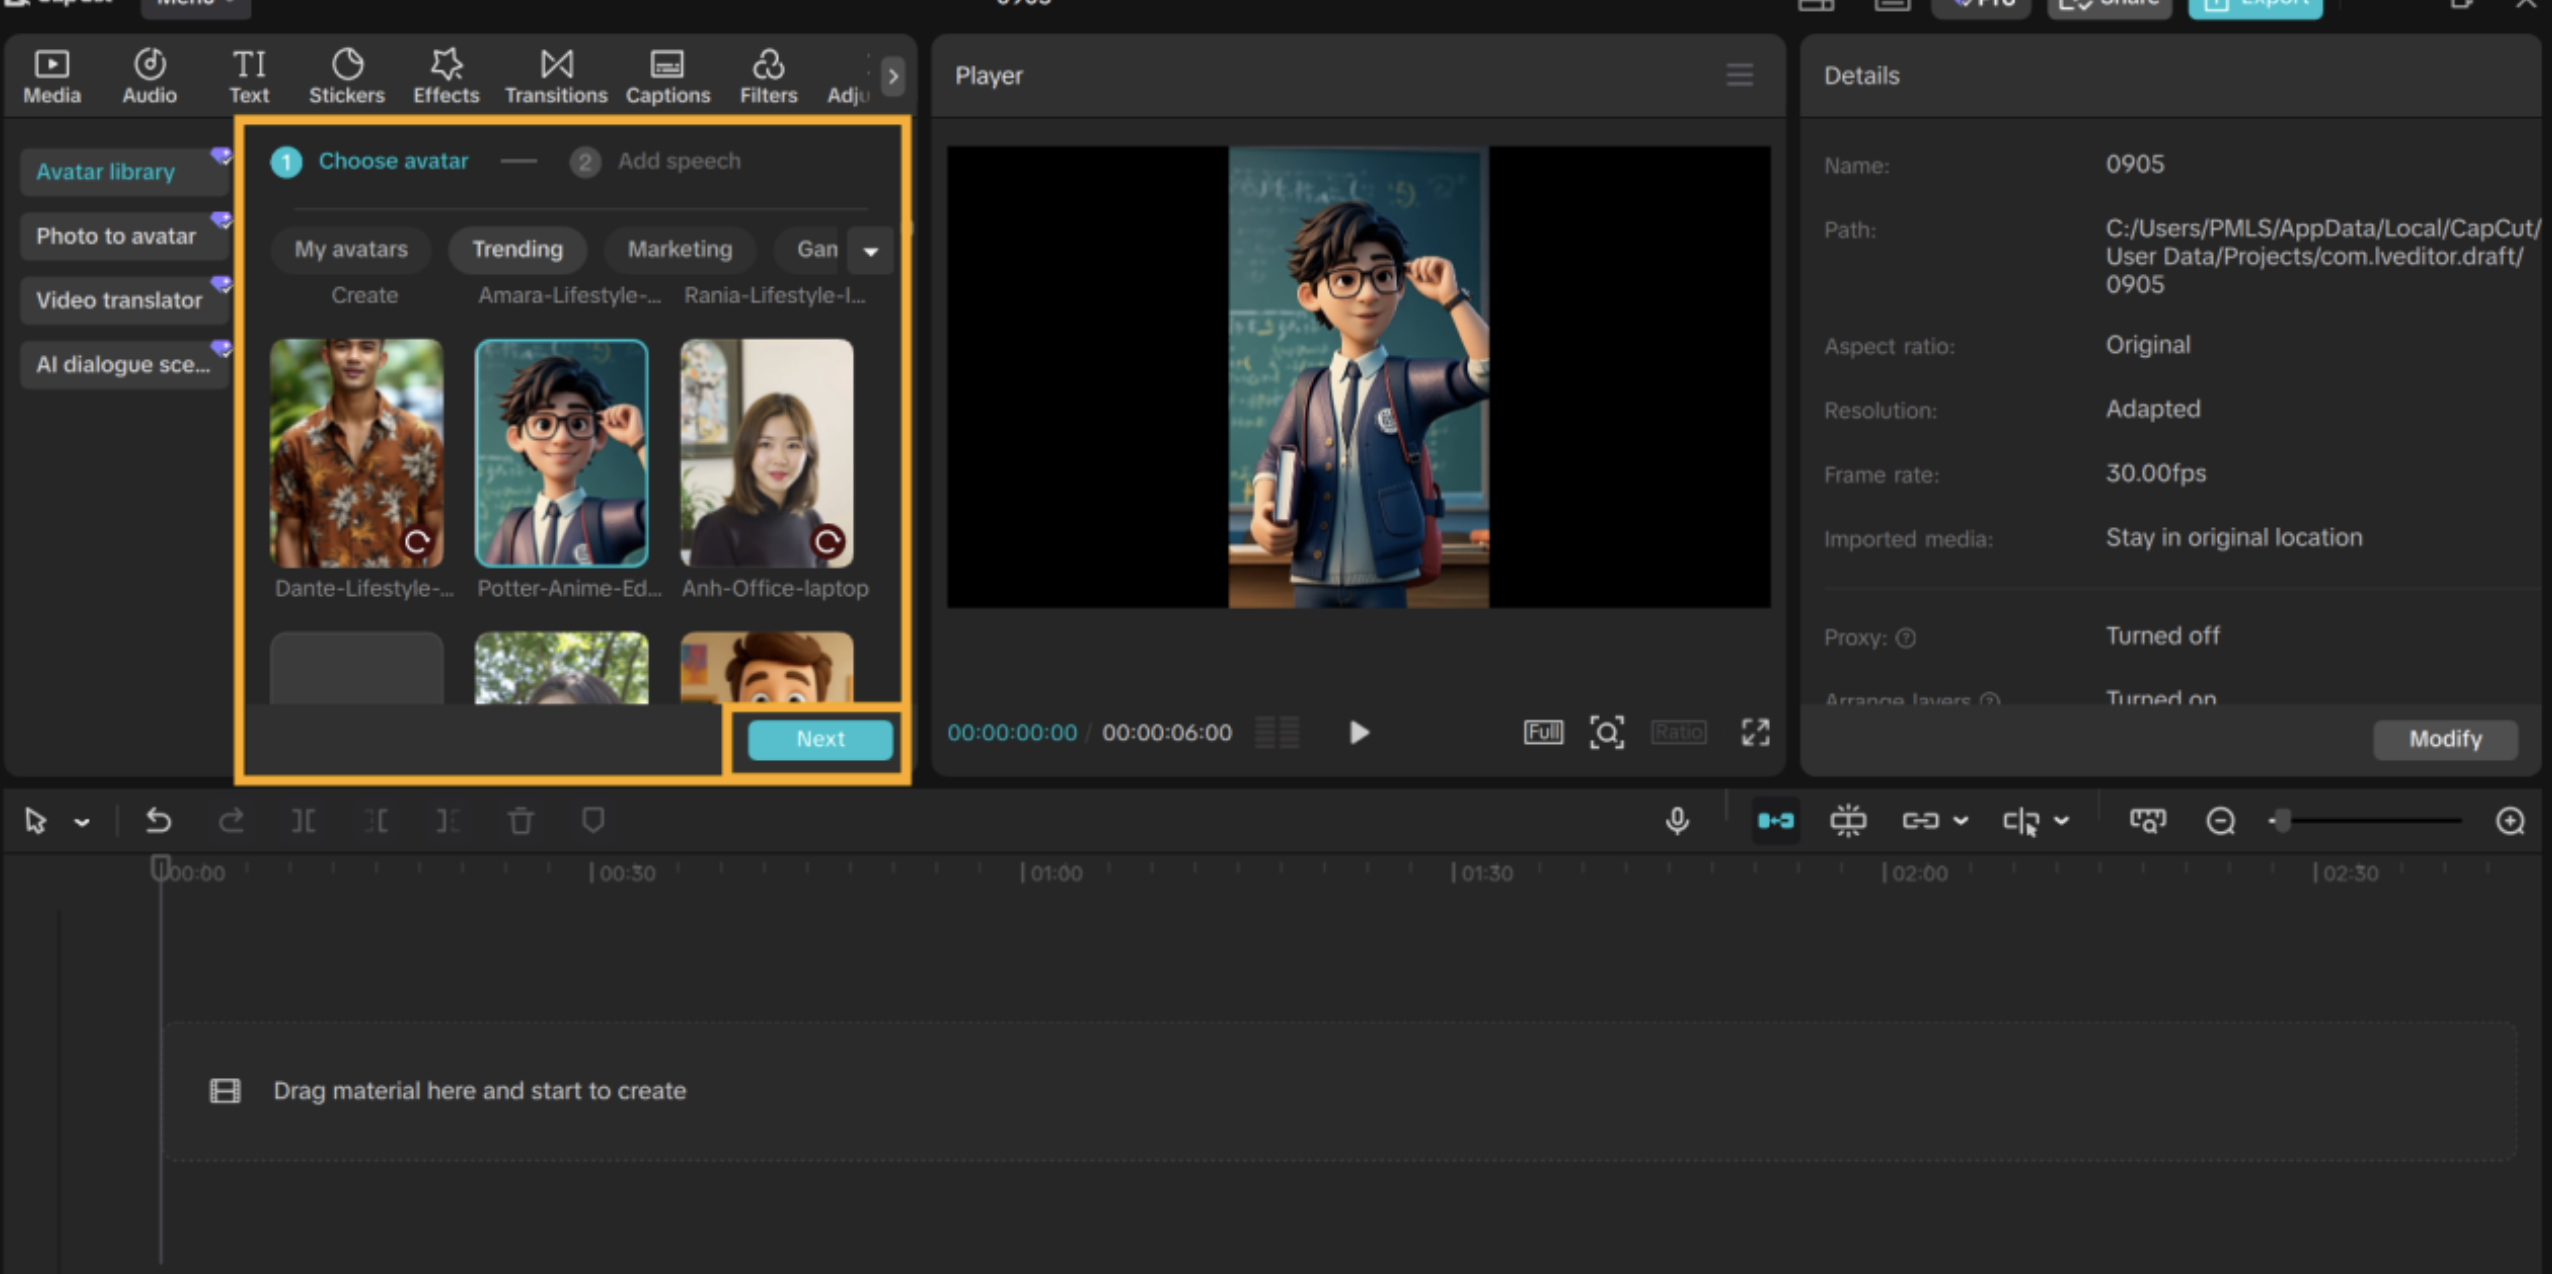Toggle the auto snapping button
Viewport: 2552px width, 1274px height.
tap(1847, 821)
